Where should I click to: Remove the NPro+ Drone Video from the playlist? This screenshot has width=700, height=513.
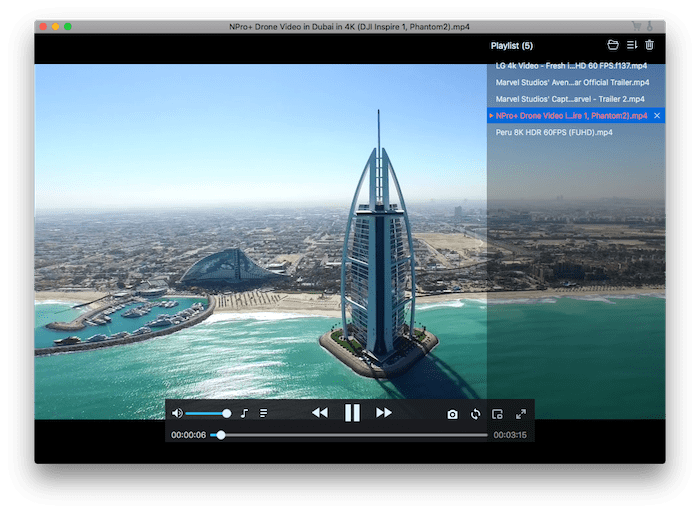(656, 116)
